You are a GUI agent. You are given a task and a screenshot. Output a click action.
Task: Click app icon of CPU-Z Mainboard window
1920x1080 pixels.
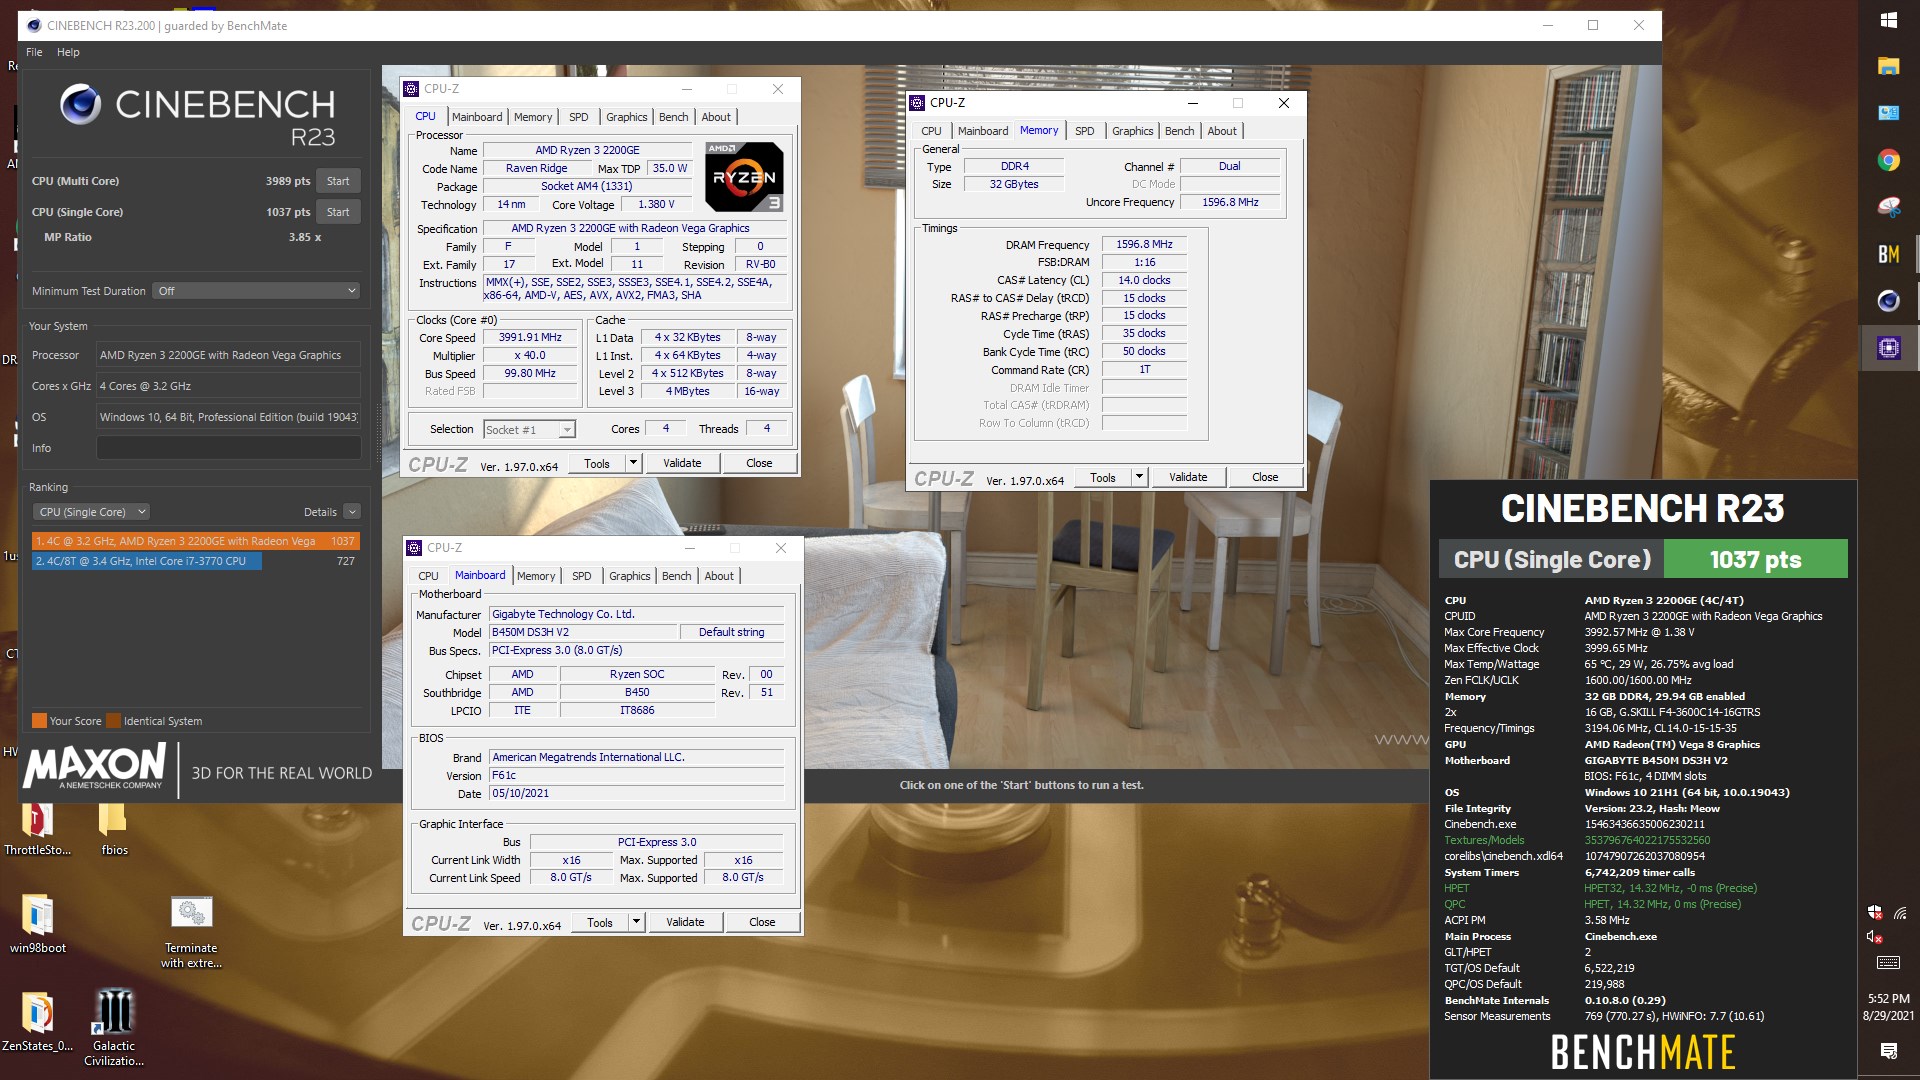click(x=414, y=547)
